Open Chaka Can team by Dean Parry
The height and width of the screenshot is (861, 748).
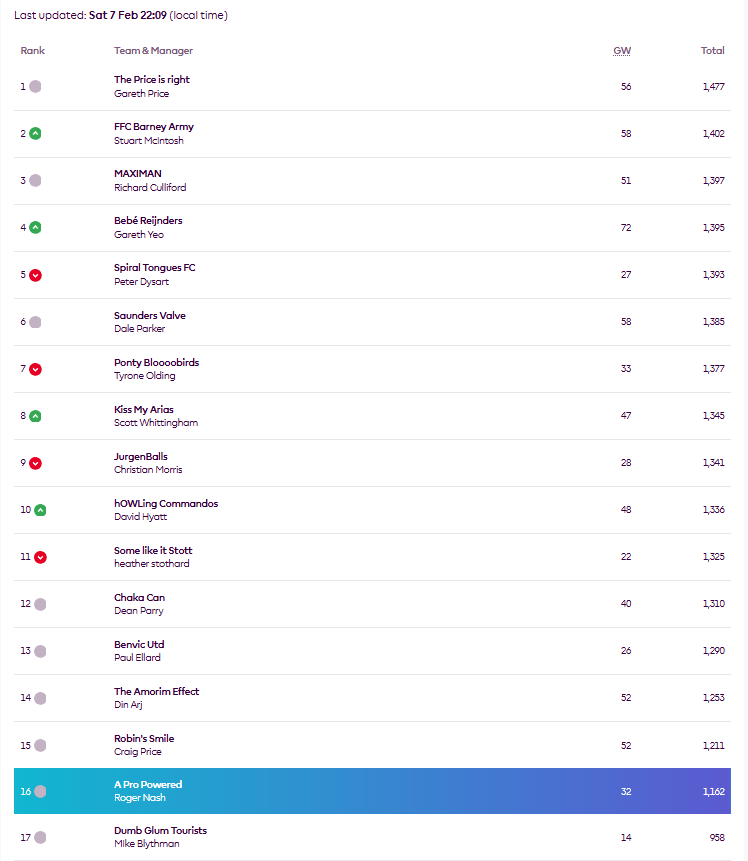(x=139, y=598)
